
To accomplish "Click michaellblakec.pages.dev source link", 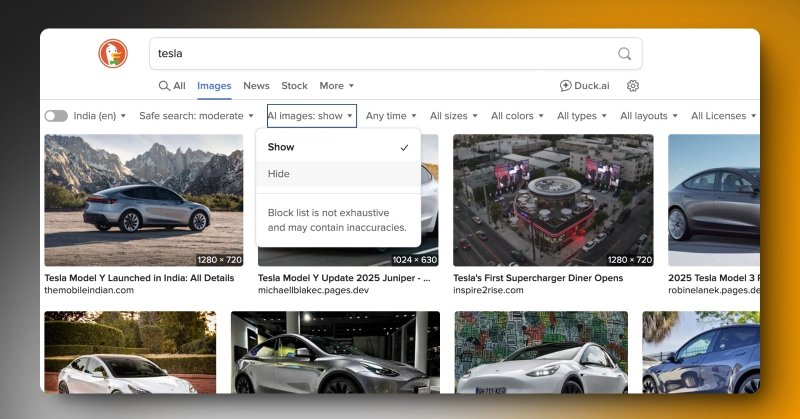I will point(313,290).
